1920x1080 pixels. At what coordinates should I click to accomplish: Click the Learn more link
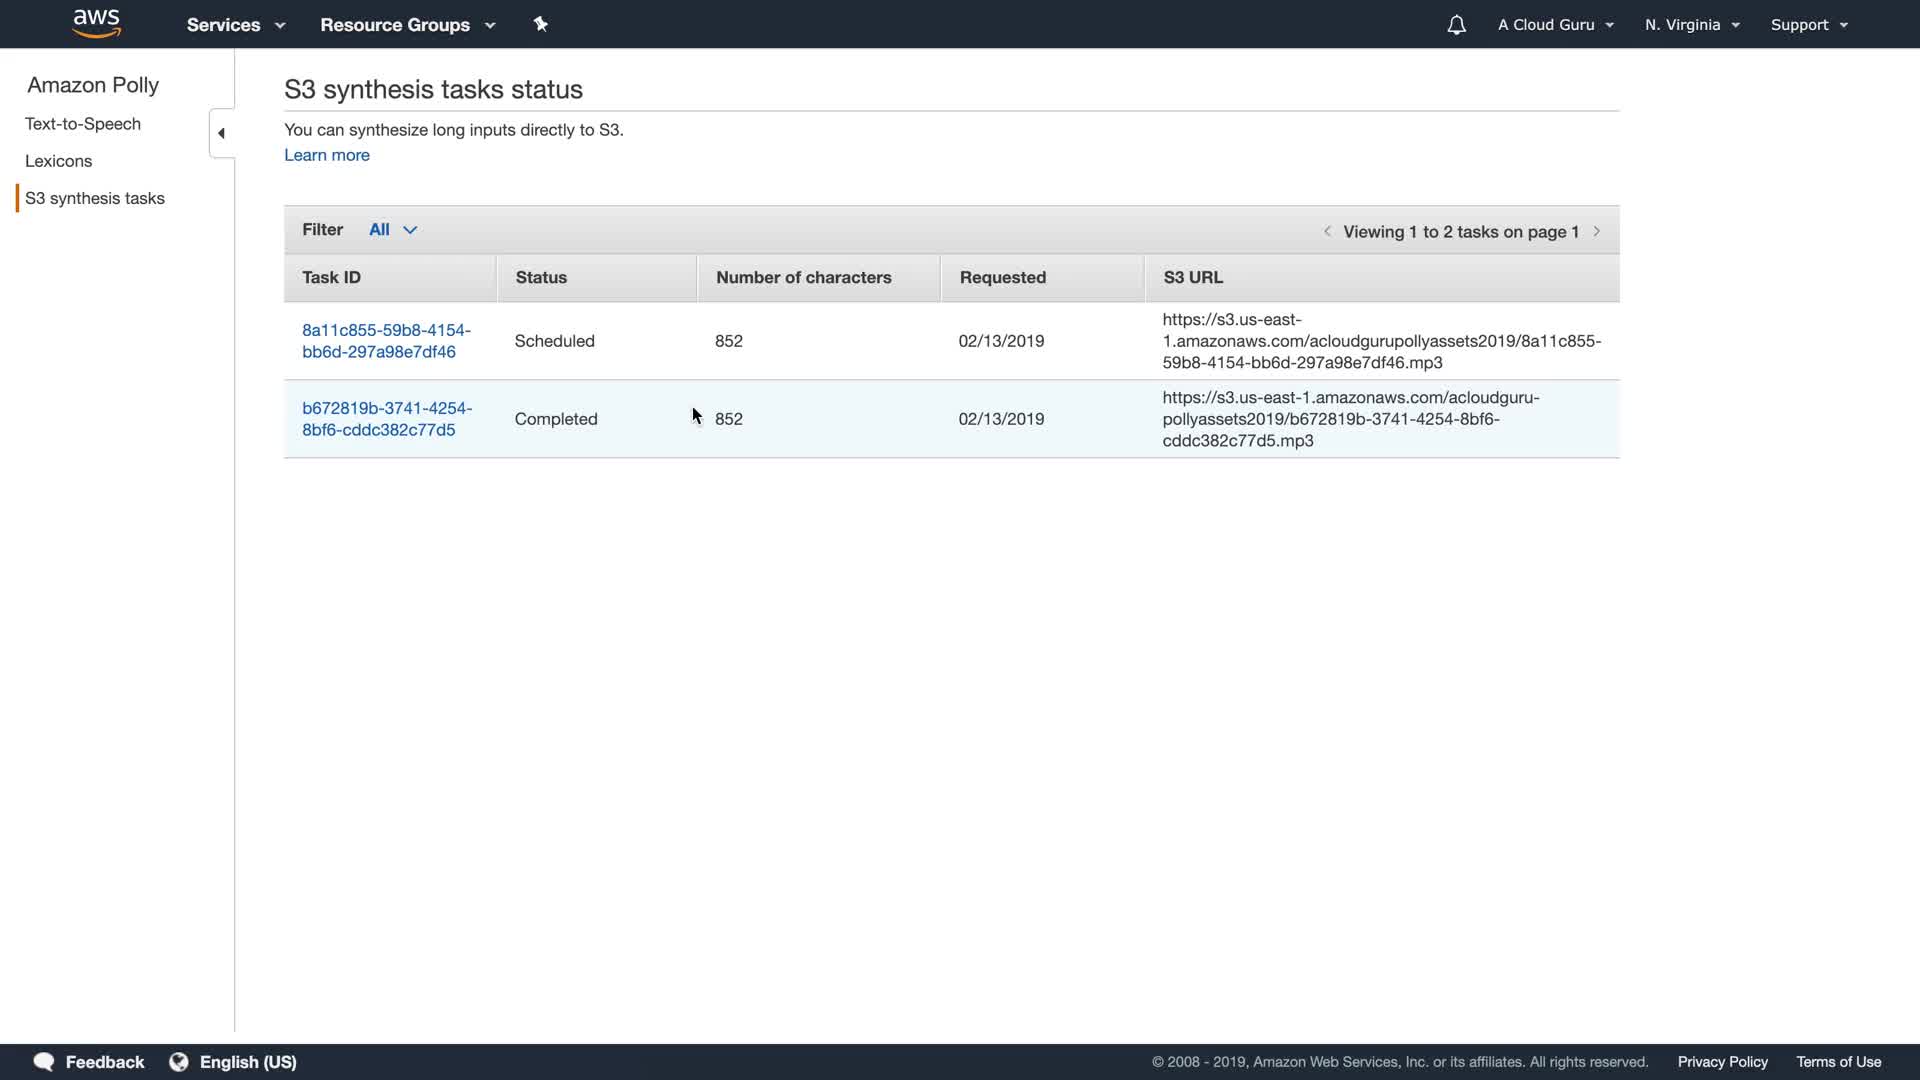coord(327,155)
